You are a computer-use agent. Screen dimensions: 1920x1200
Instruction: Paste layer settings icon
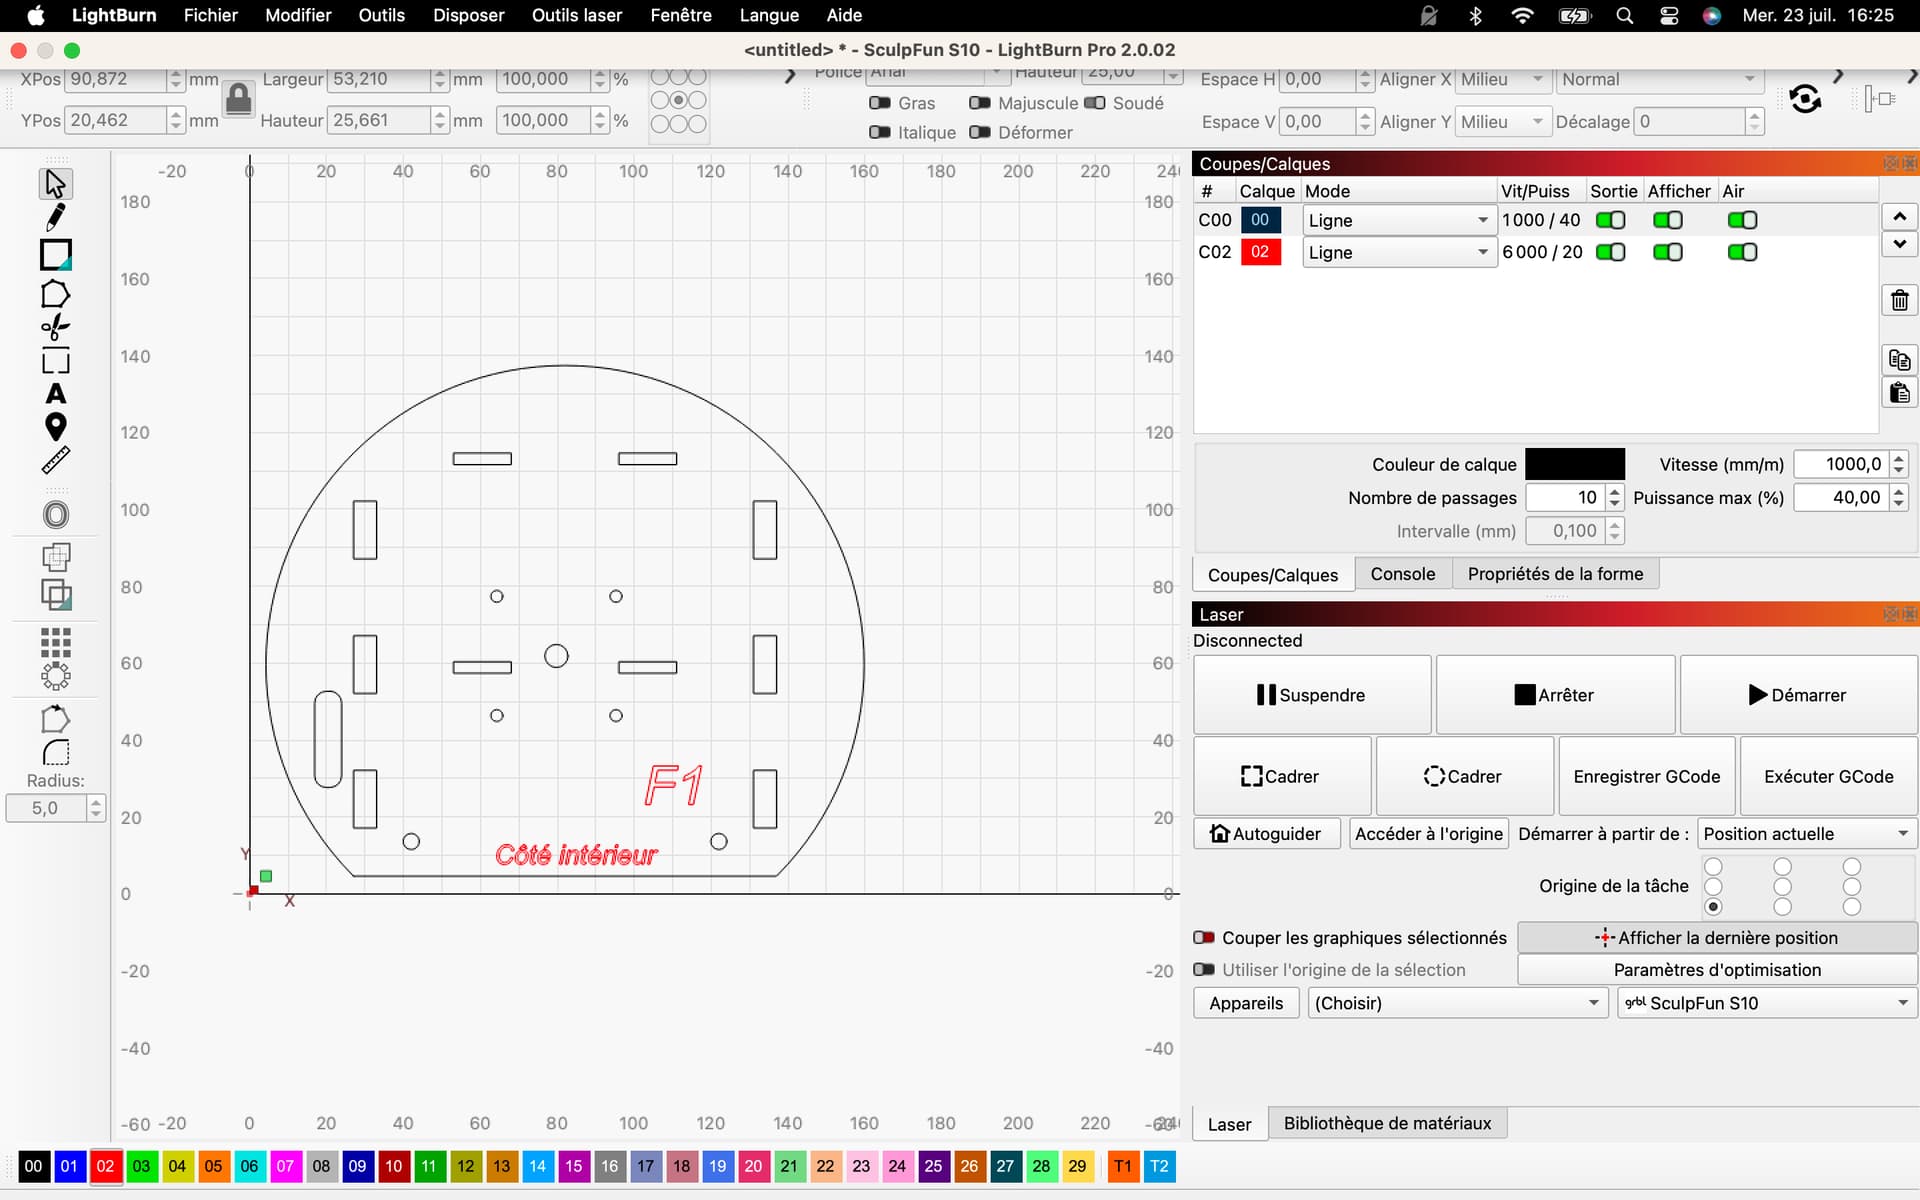[x=1899, y=392]
